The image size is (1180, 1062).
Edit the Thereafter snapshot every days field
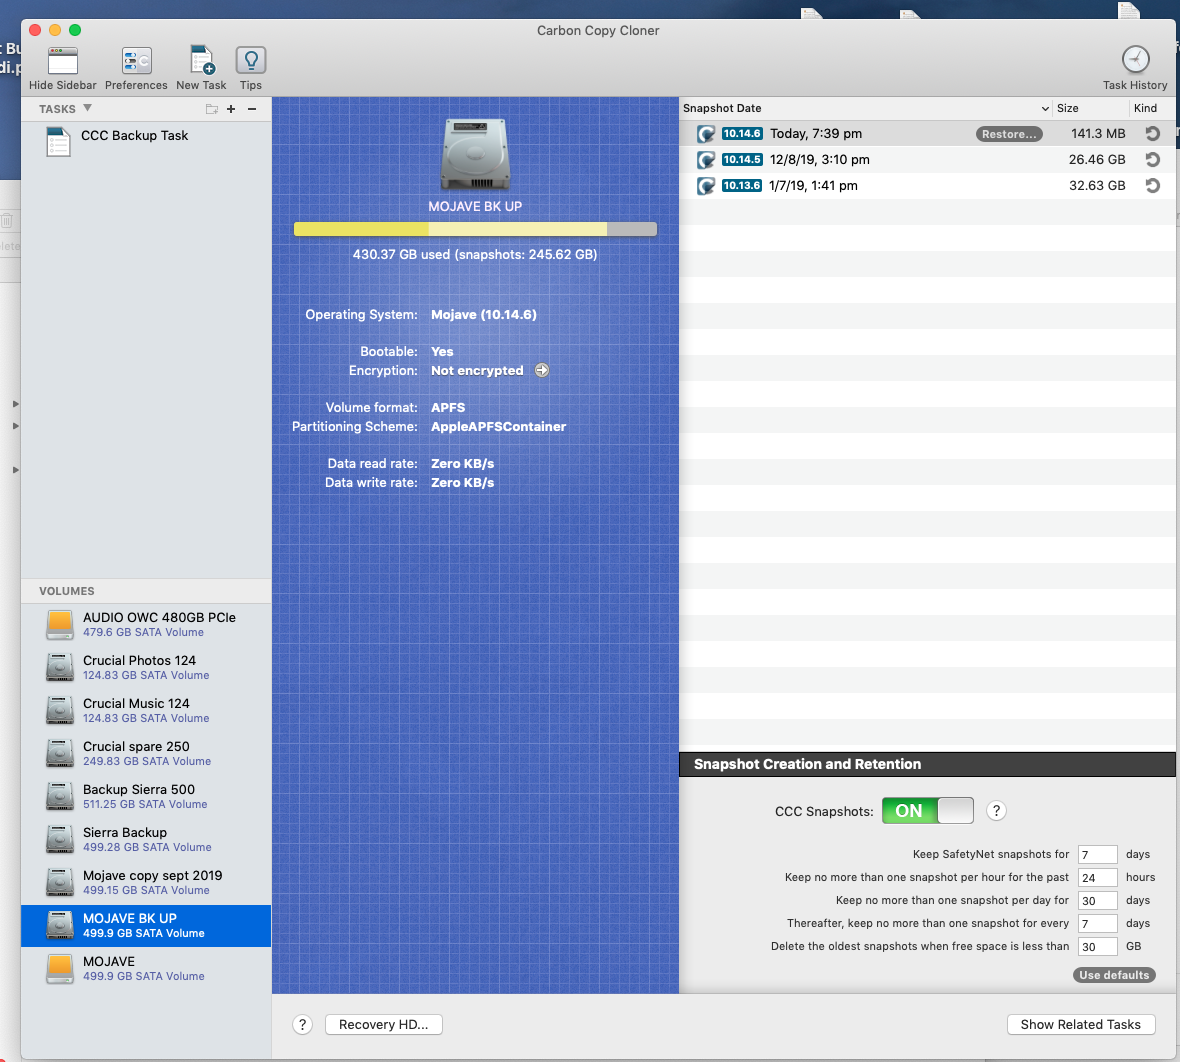1097,924
